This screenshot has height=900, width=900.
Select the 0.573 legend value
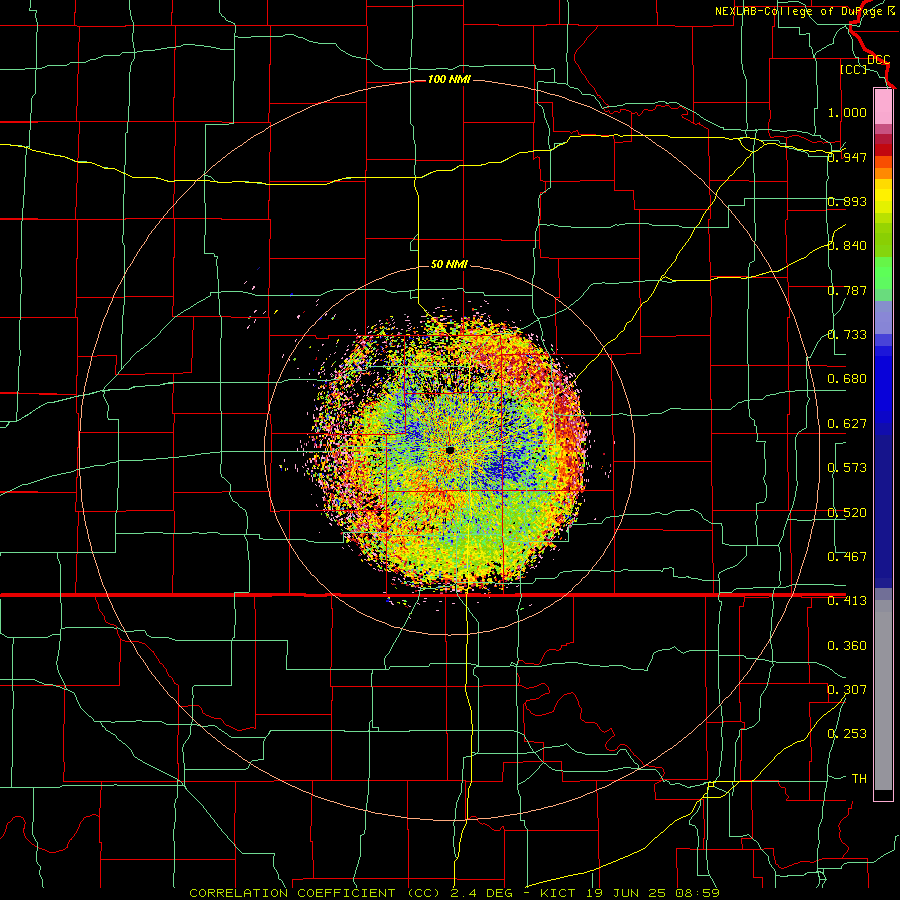click(847, 468)
